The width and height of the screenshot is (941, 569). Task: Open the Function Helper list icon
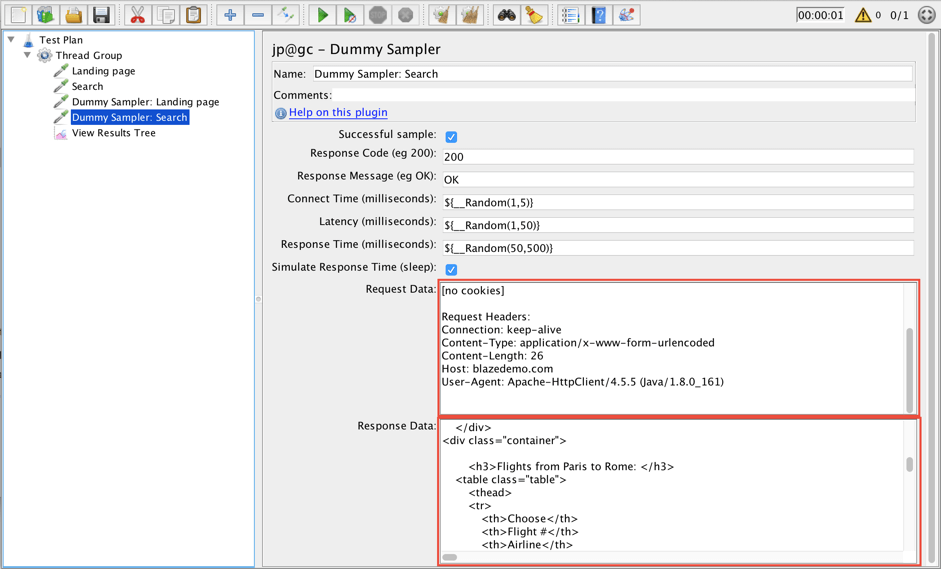point(570,14)
